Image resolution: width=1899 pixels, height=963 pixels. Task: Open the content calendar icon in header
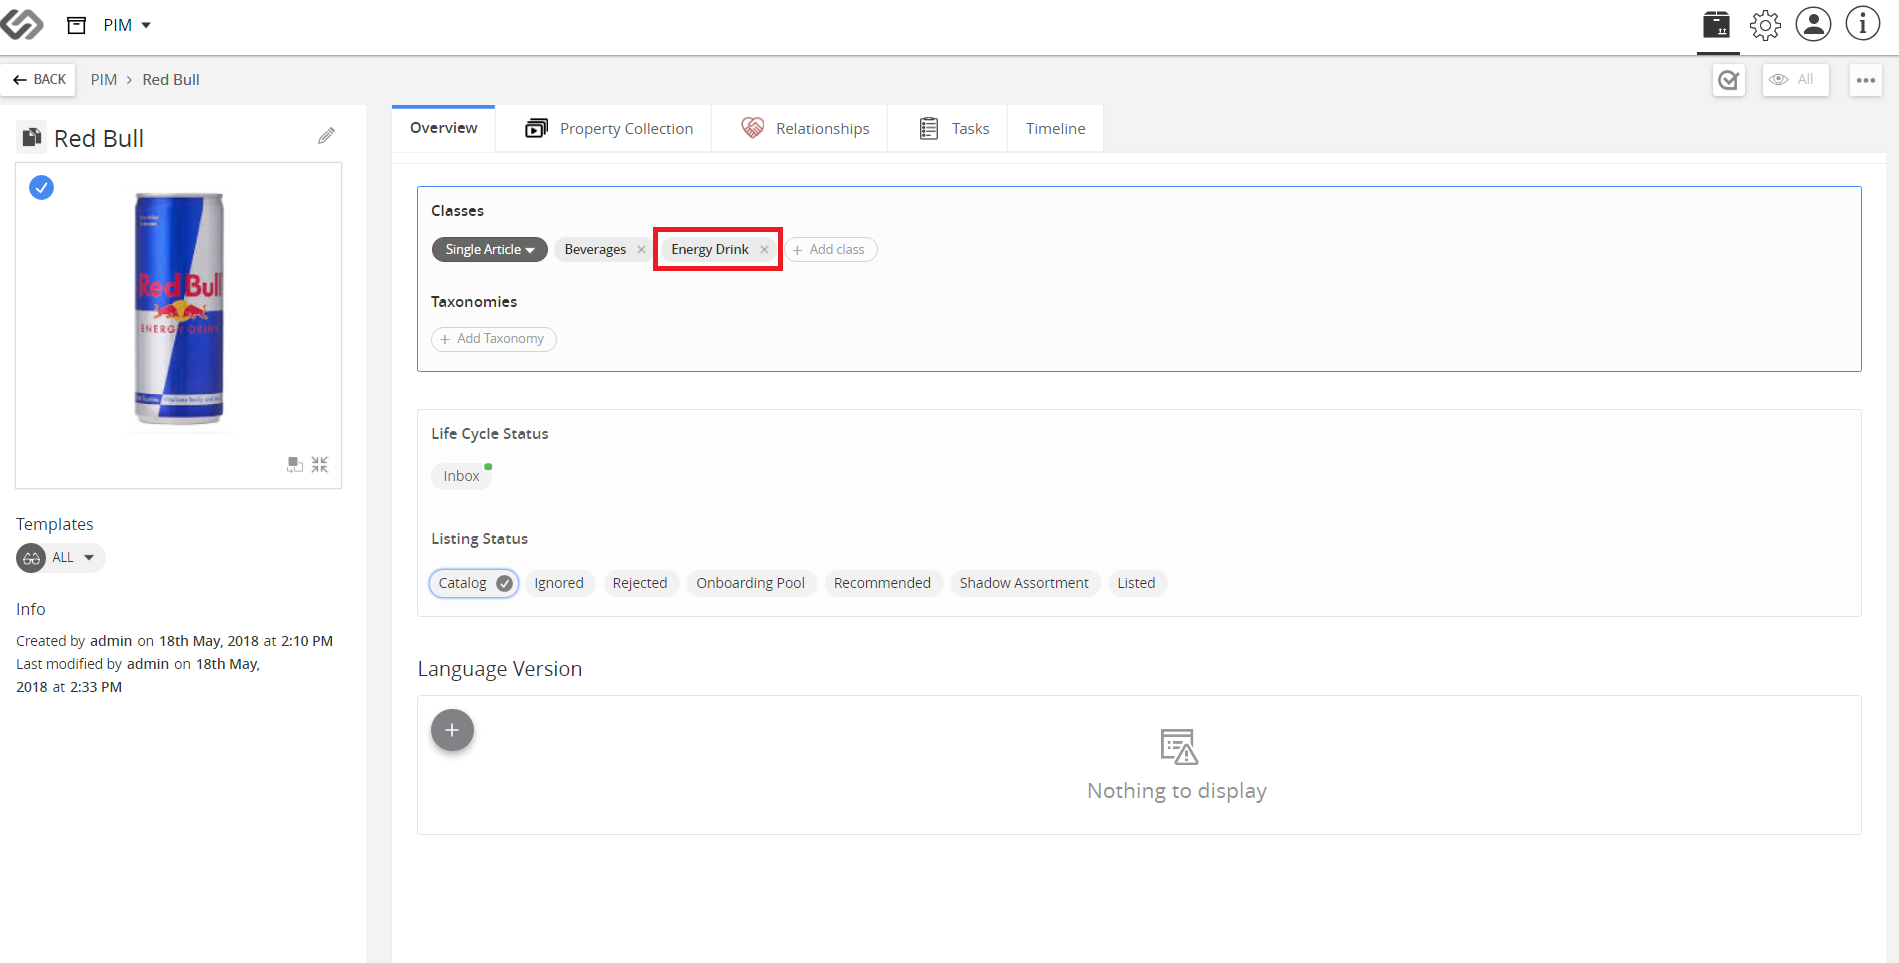point(1717,24)
